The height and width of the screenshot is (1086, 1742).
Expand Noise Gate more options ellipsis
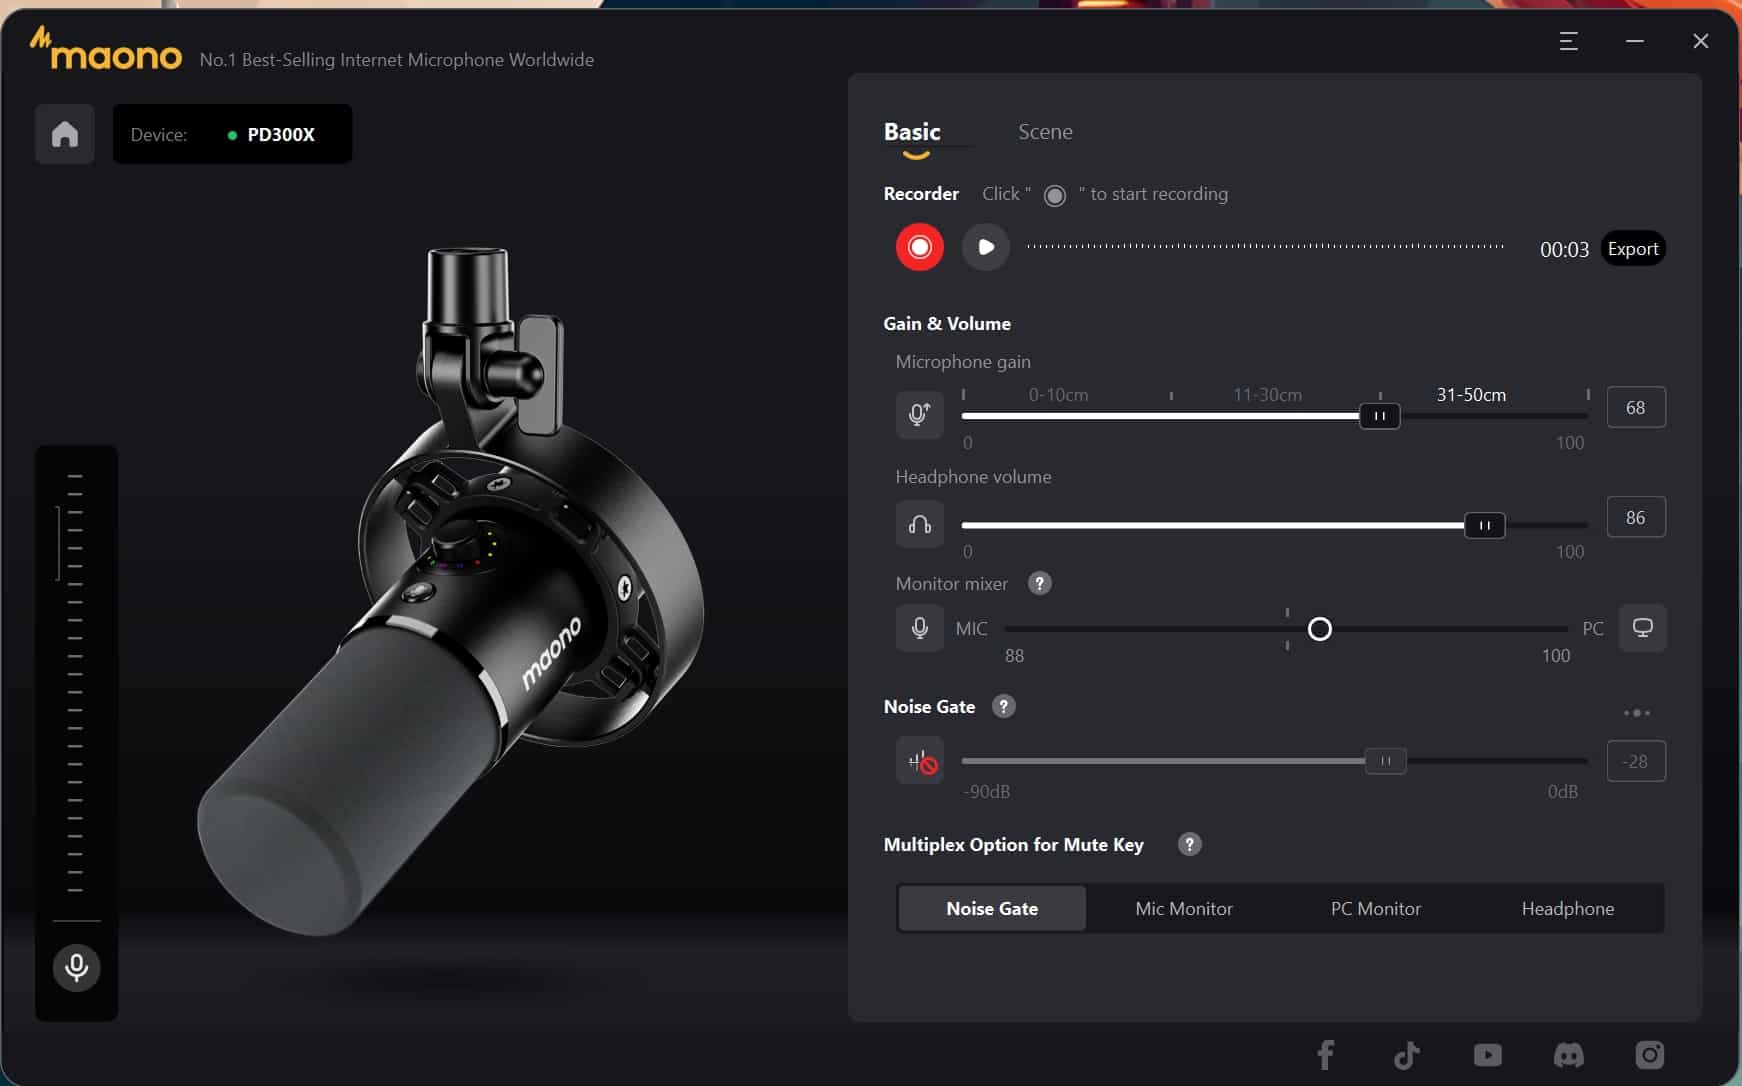[1636, 713]
